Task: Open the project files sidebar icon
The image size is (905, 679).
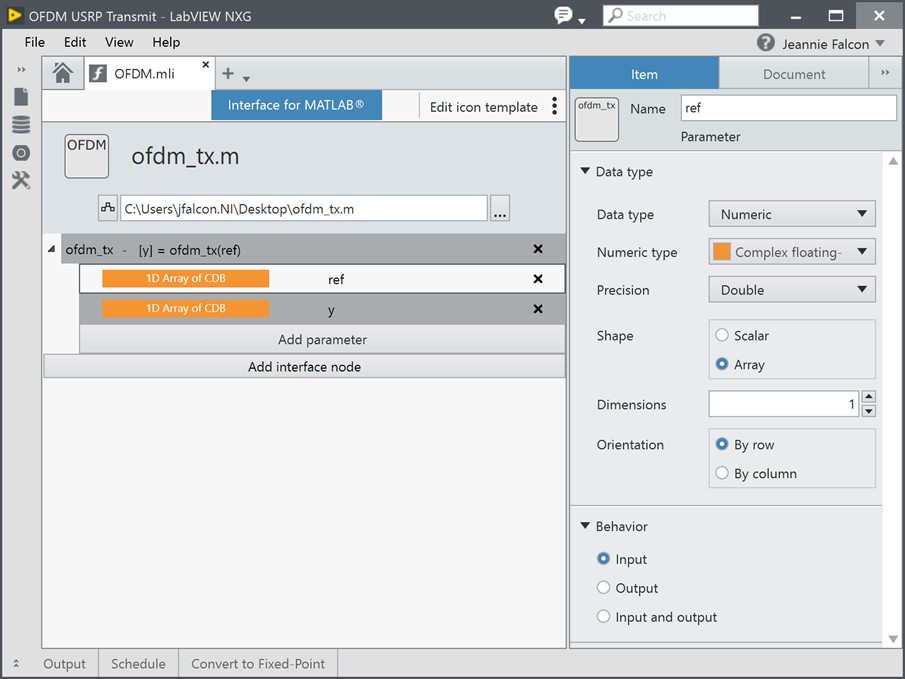Action: pos(21,97)
